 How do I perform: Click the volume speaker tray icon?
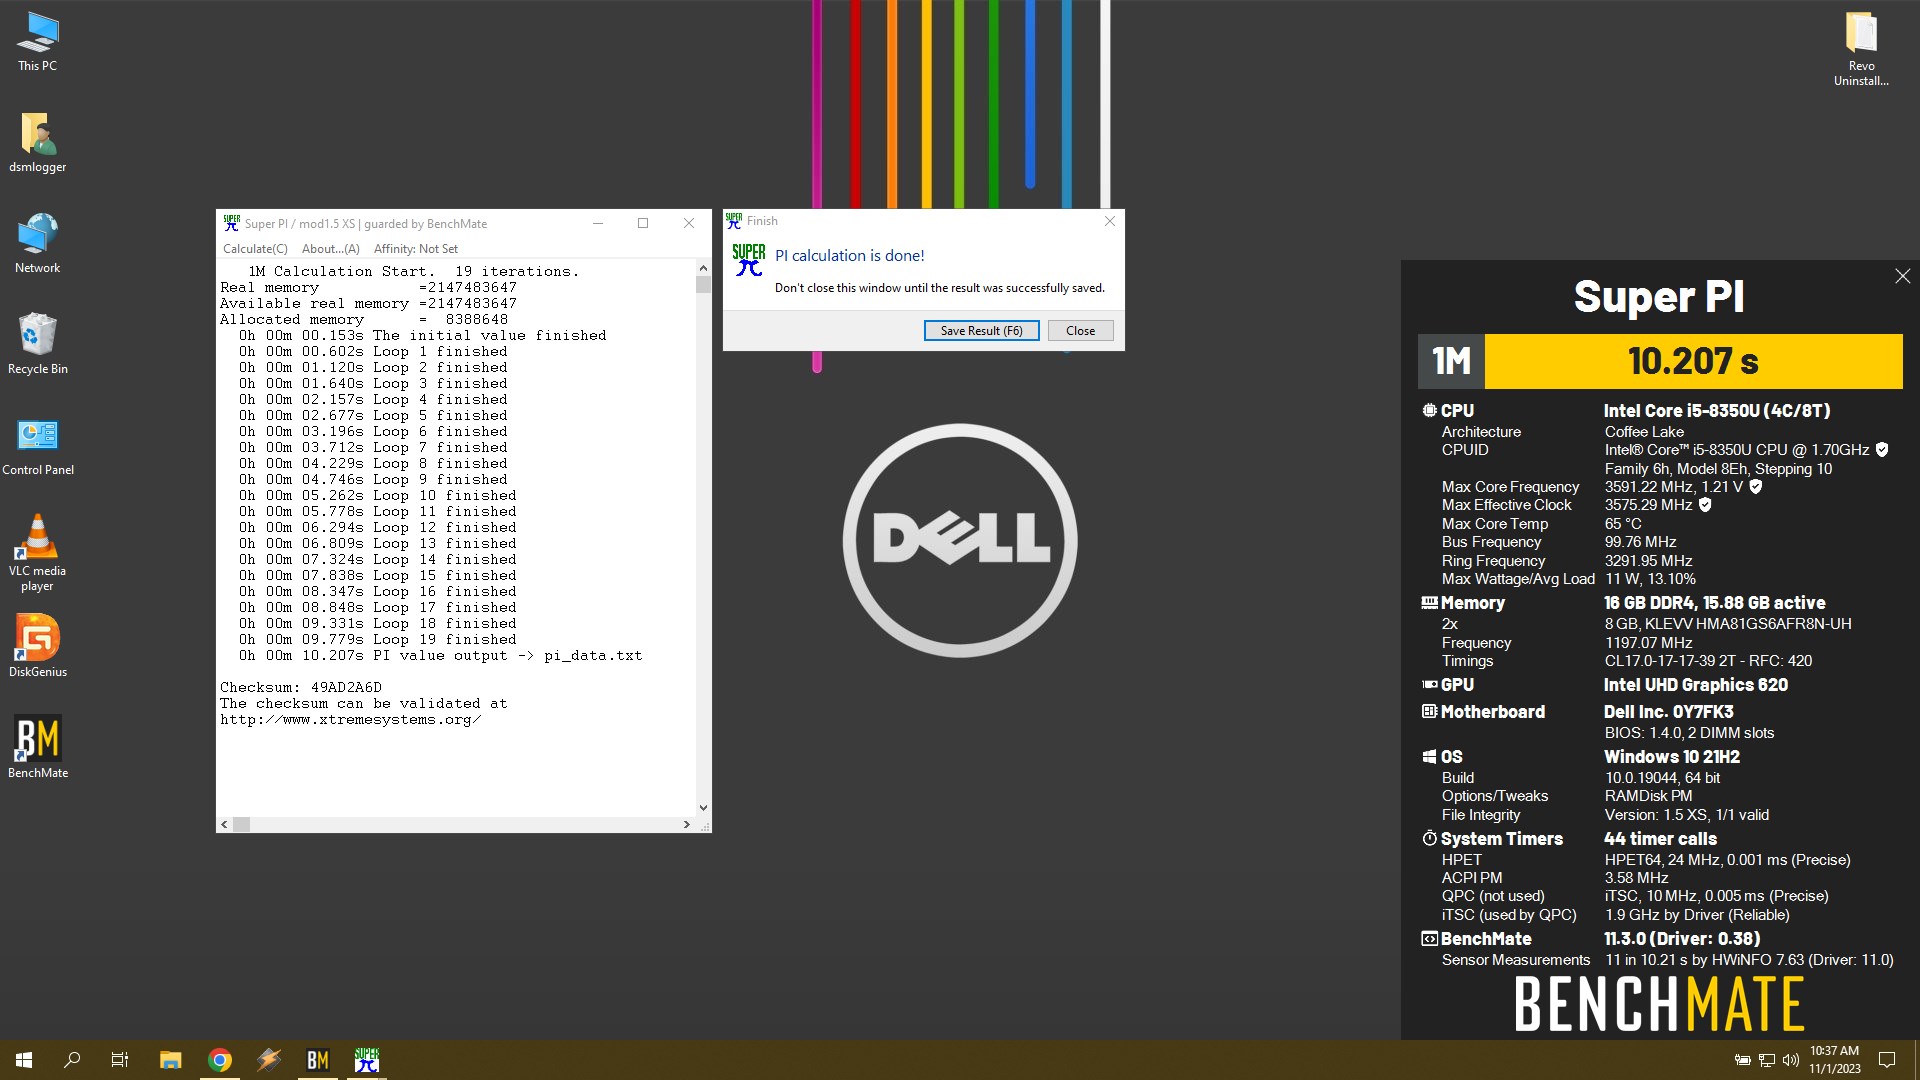[x=1791, y=1060]
